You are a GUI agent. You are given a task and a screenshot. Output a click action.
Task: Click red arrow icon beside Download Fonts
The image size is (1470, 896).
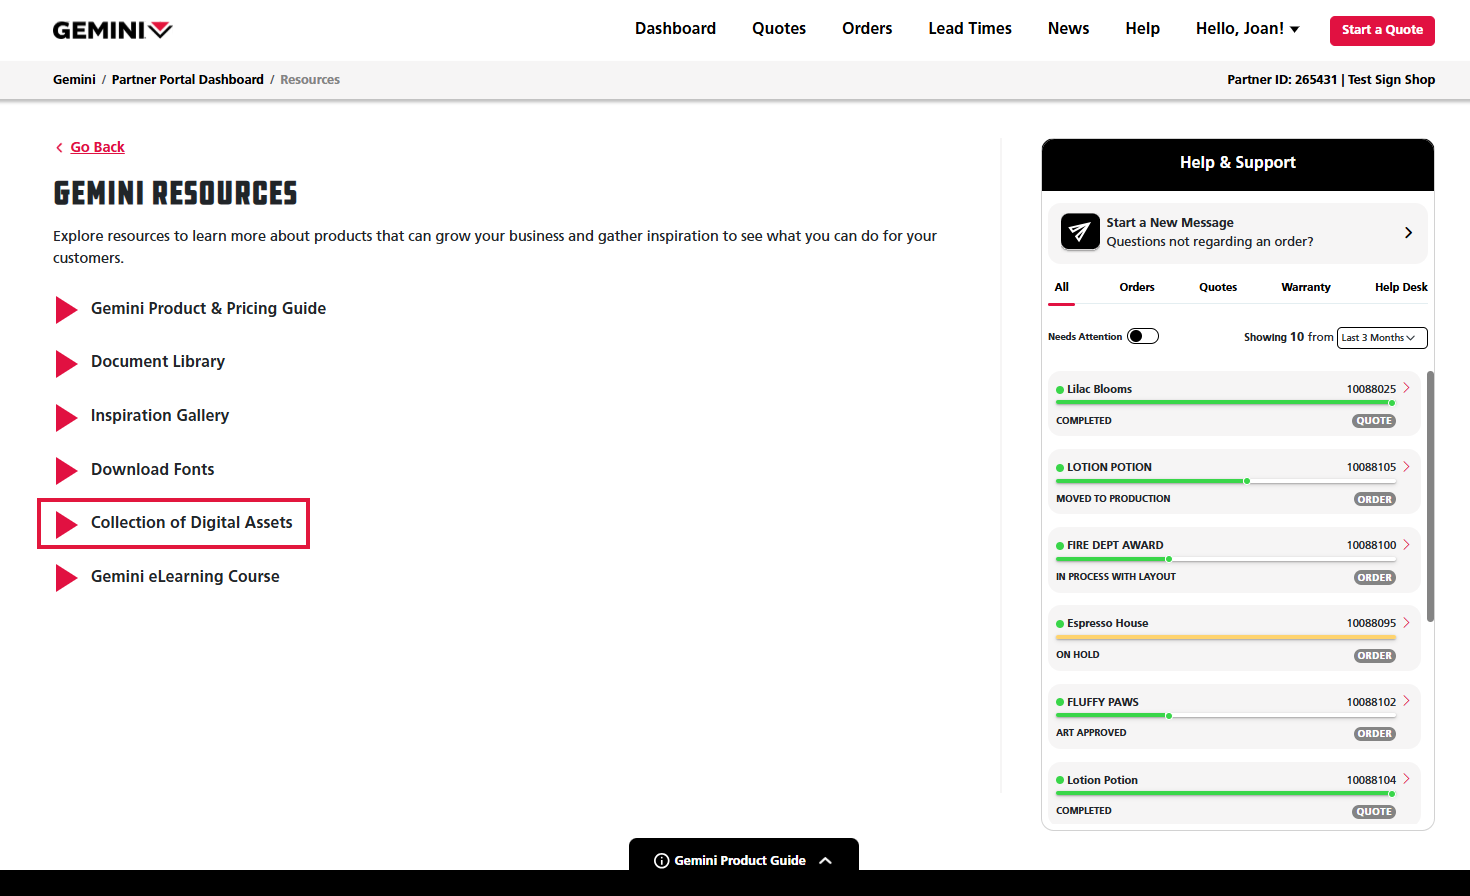click(66, 470)
